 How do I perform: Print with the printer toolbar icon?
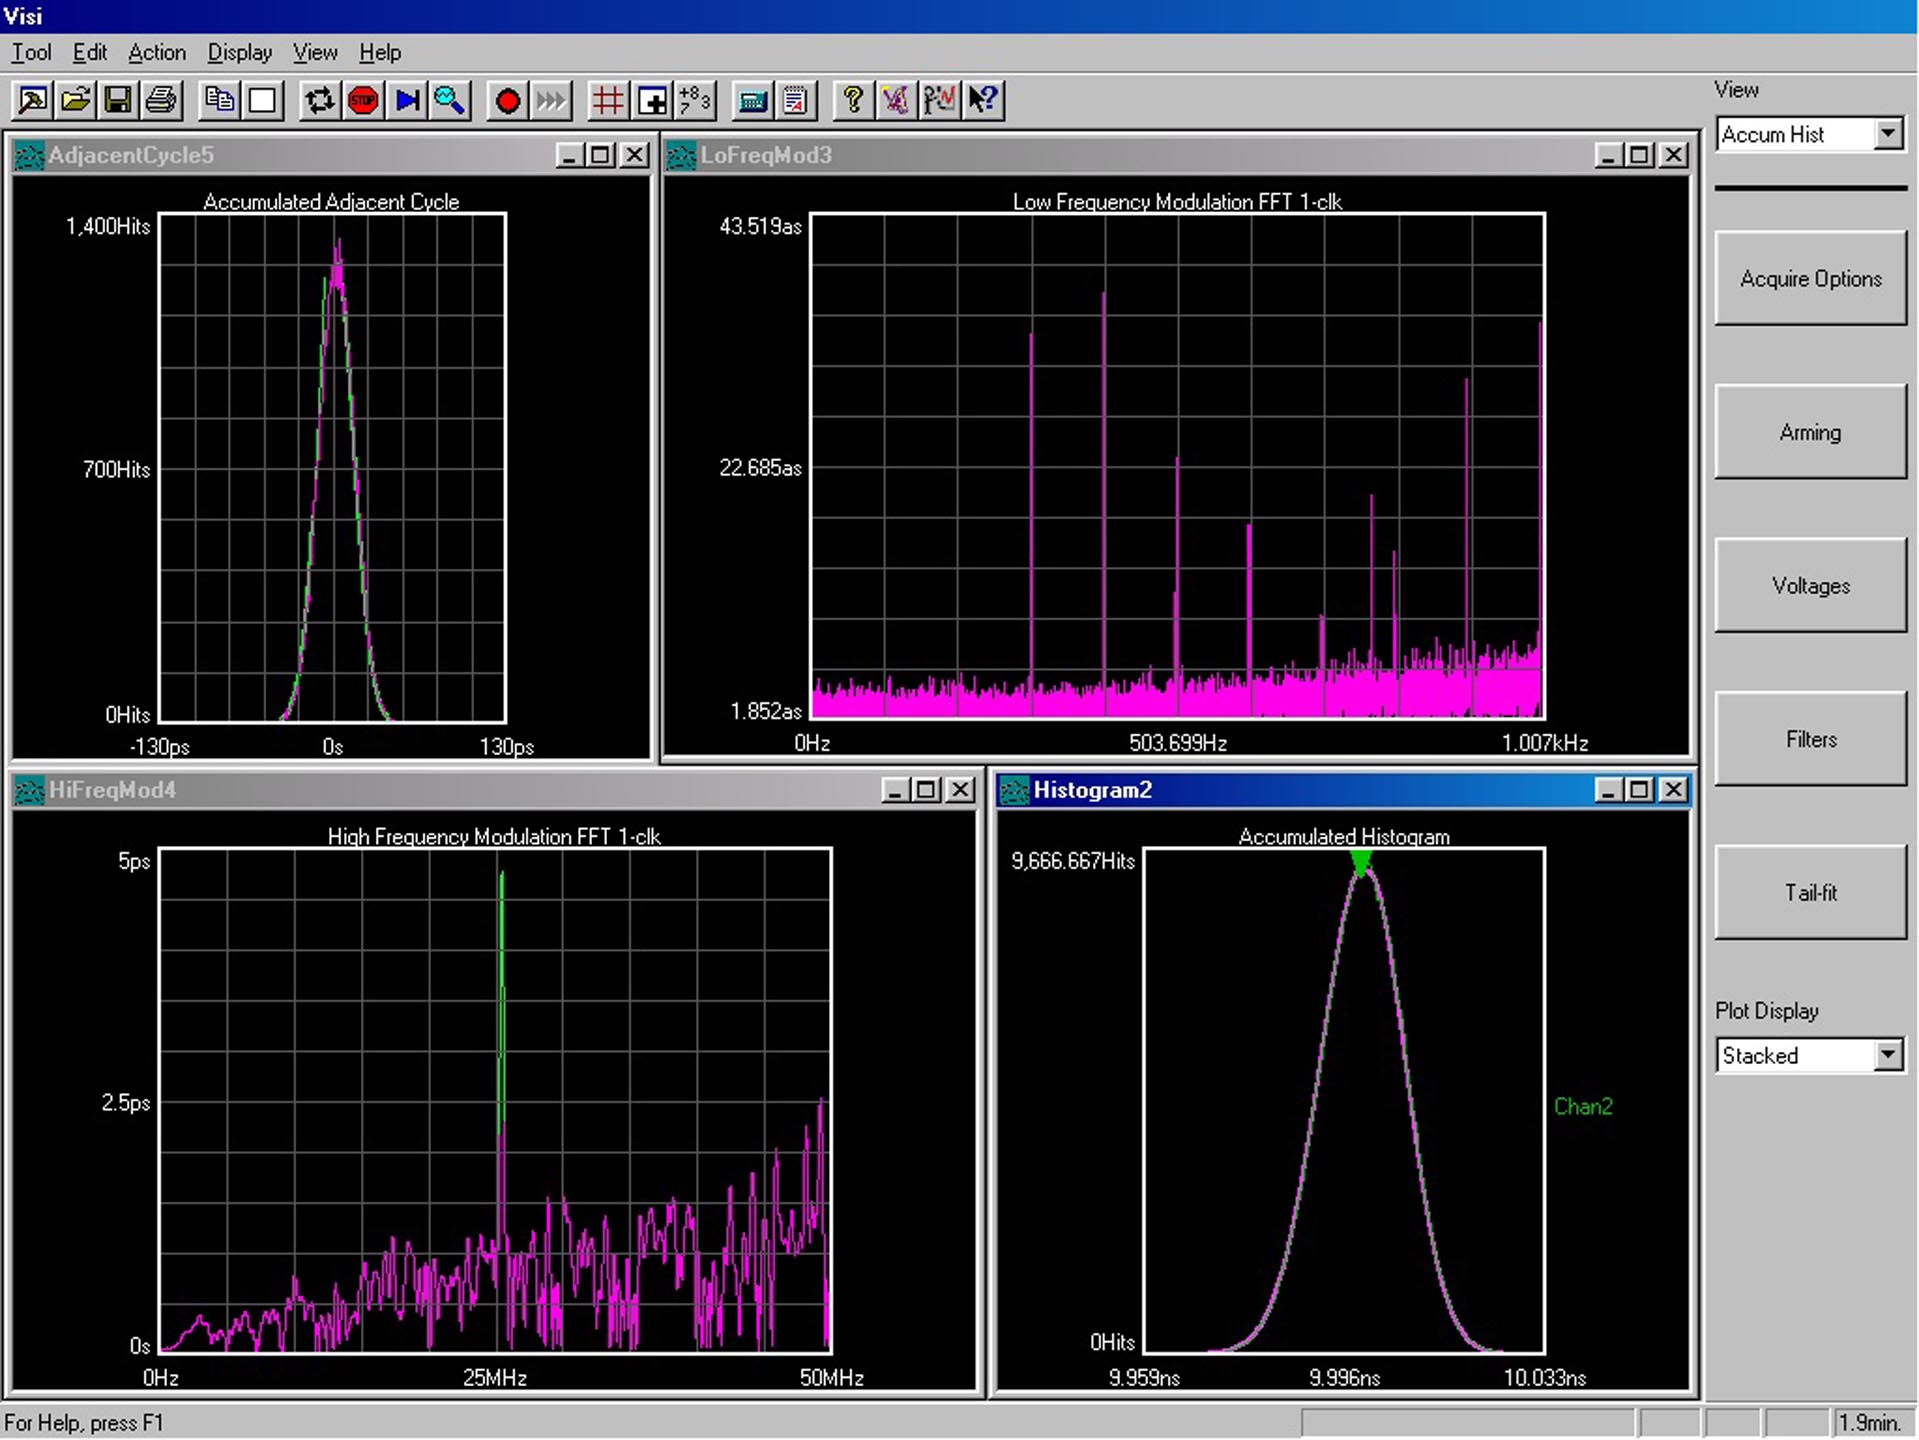pyautogui.click(x=161, y=100)
